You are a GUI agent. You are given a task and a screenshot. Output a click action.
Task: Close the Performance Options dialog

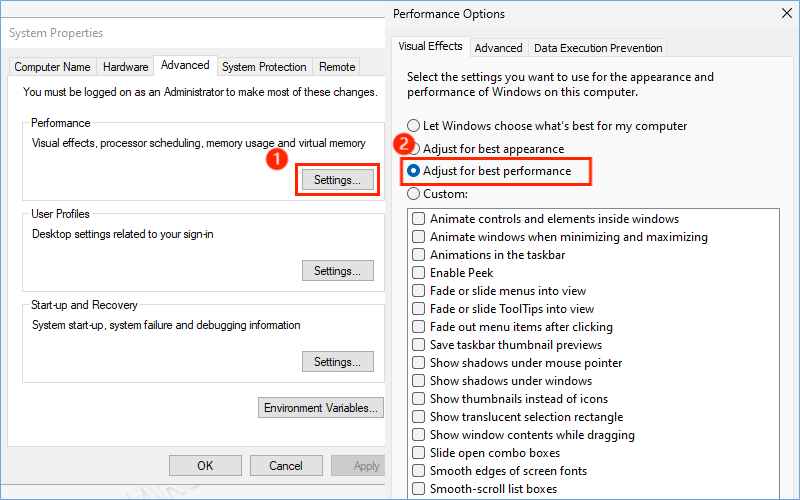click(787, 13)
